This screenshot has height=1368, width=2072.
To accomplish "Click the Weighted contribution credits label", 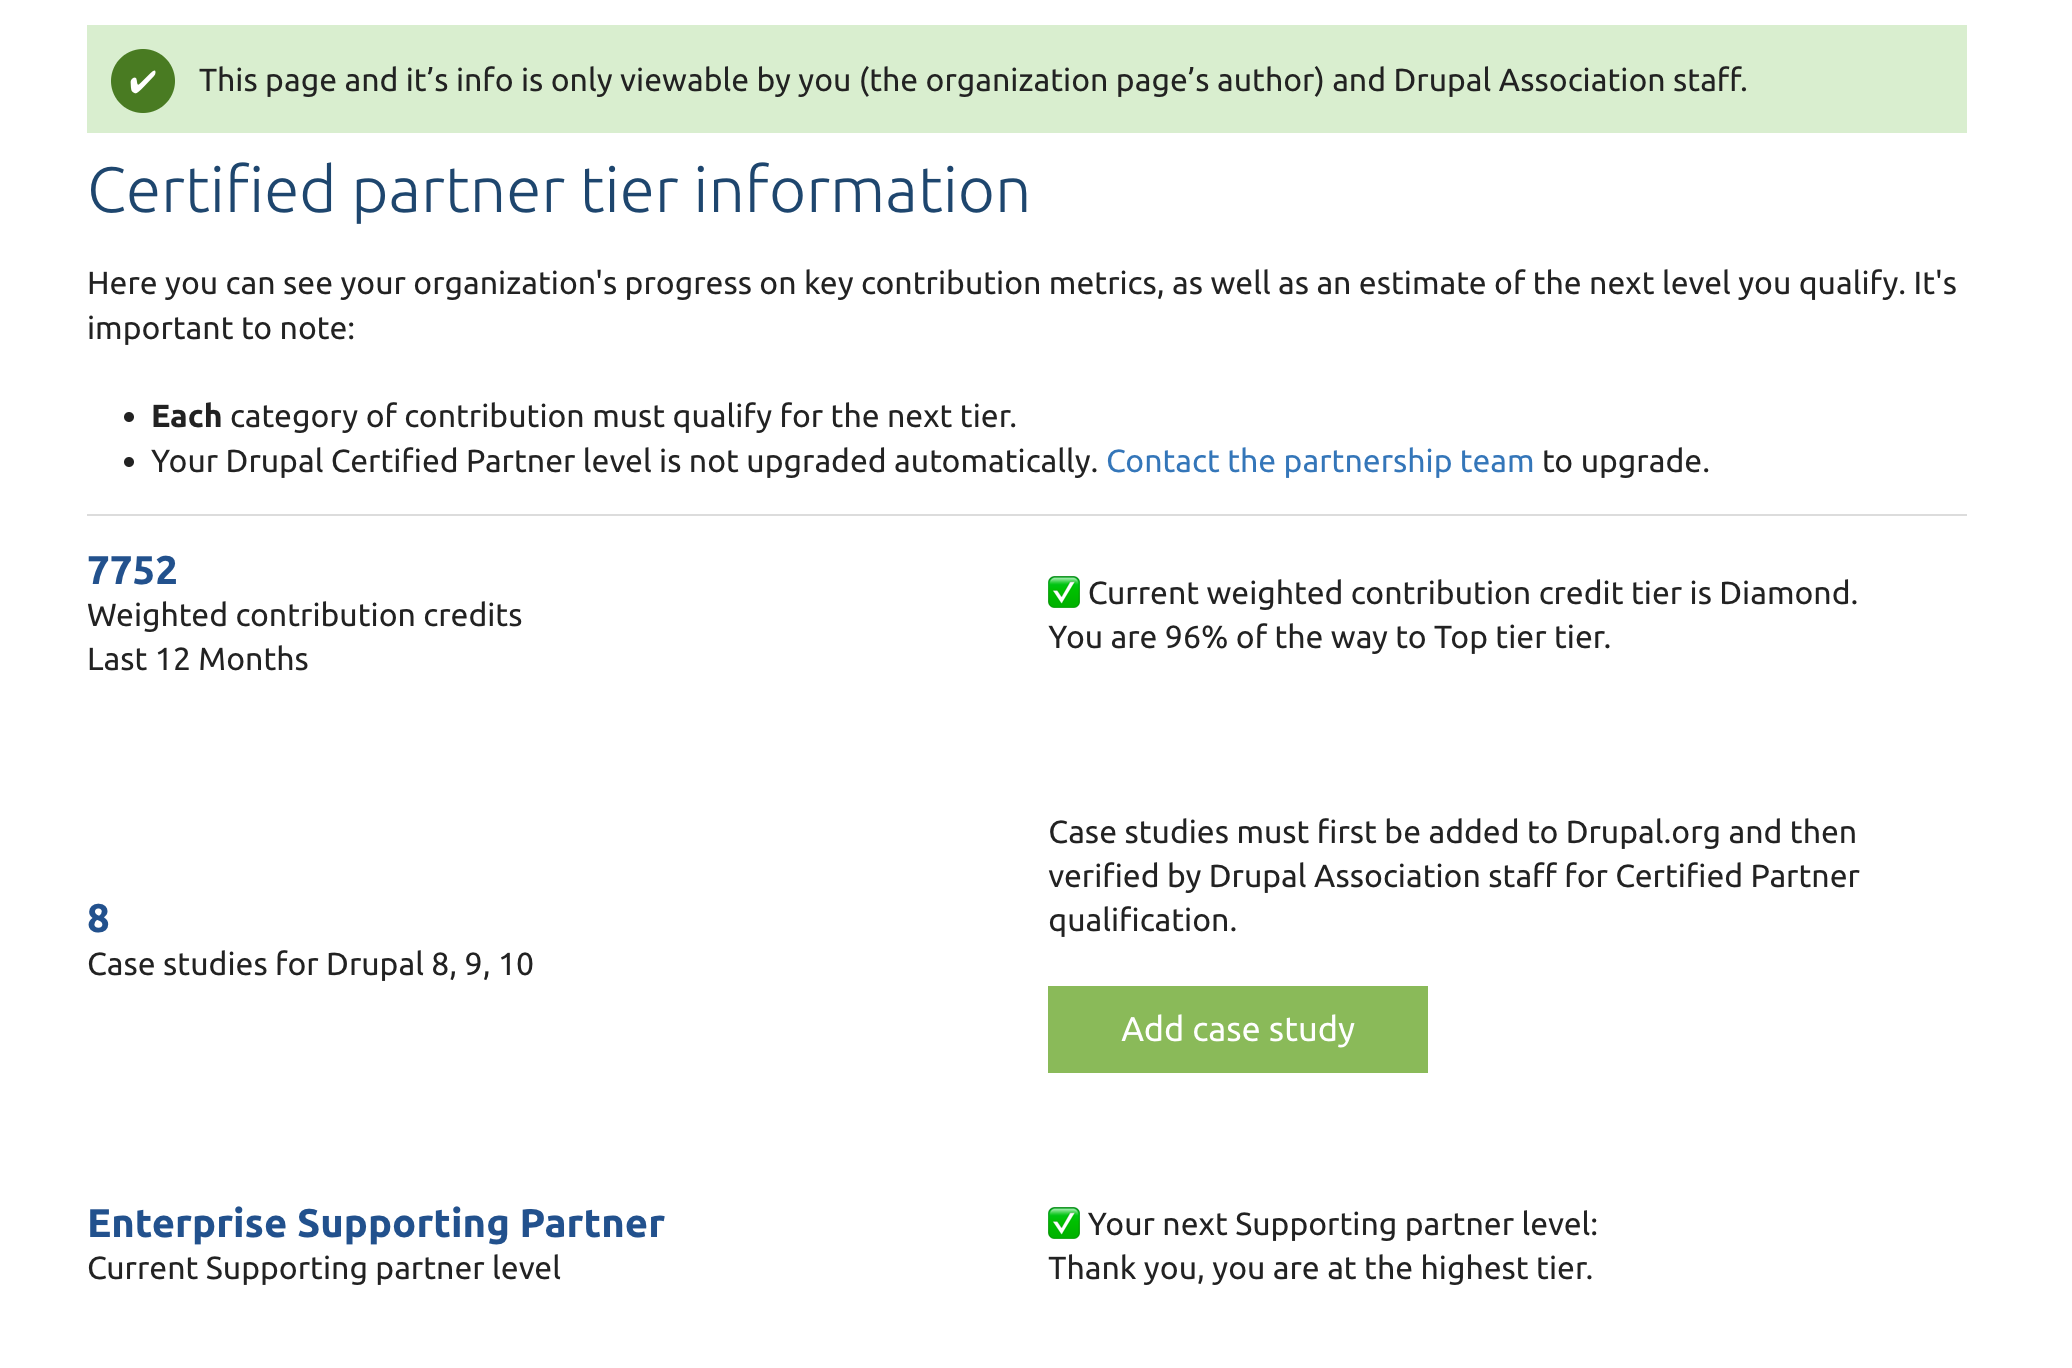I will tap(305, 615).
